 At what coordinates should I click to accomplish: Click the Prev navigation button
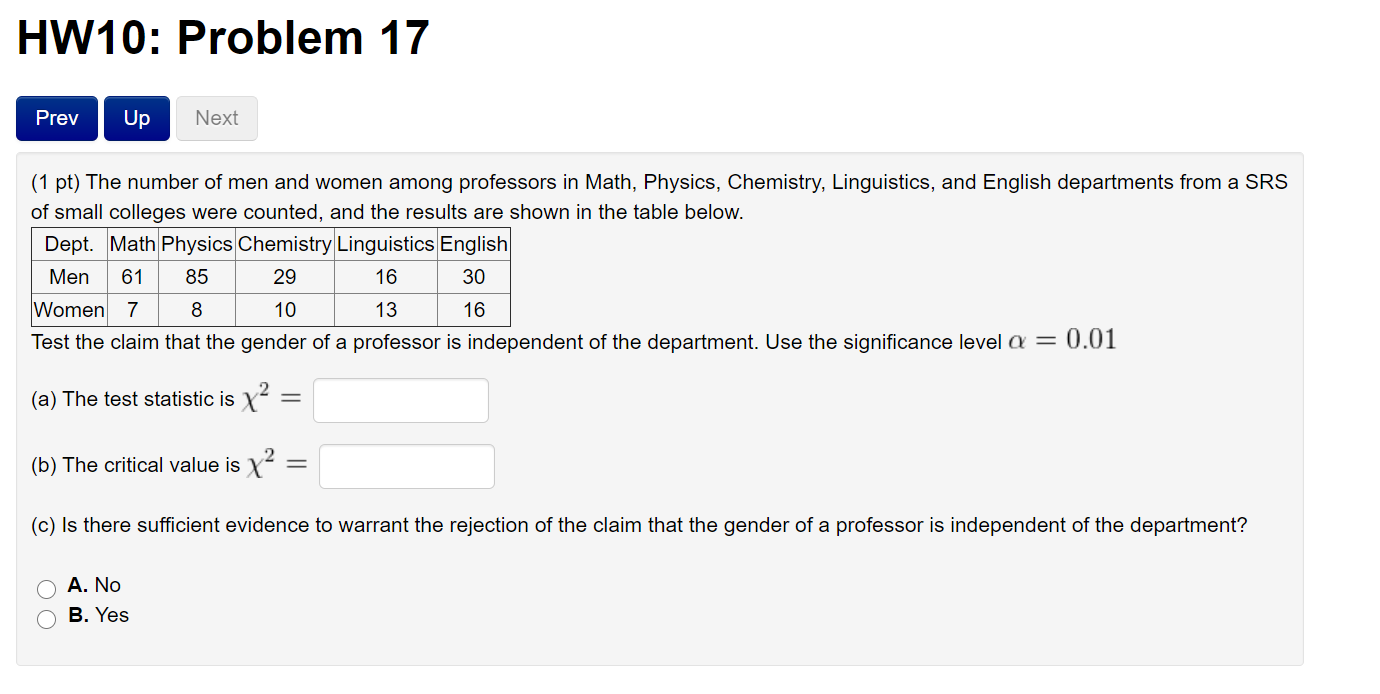click(56, 118)
